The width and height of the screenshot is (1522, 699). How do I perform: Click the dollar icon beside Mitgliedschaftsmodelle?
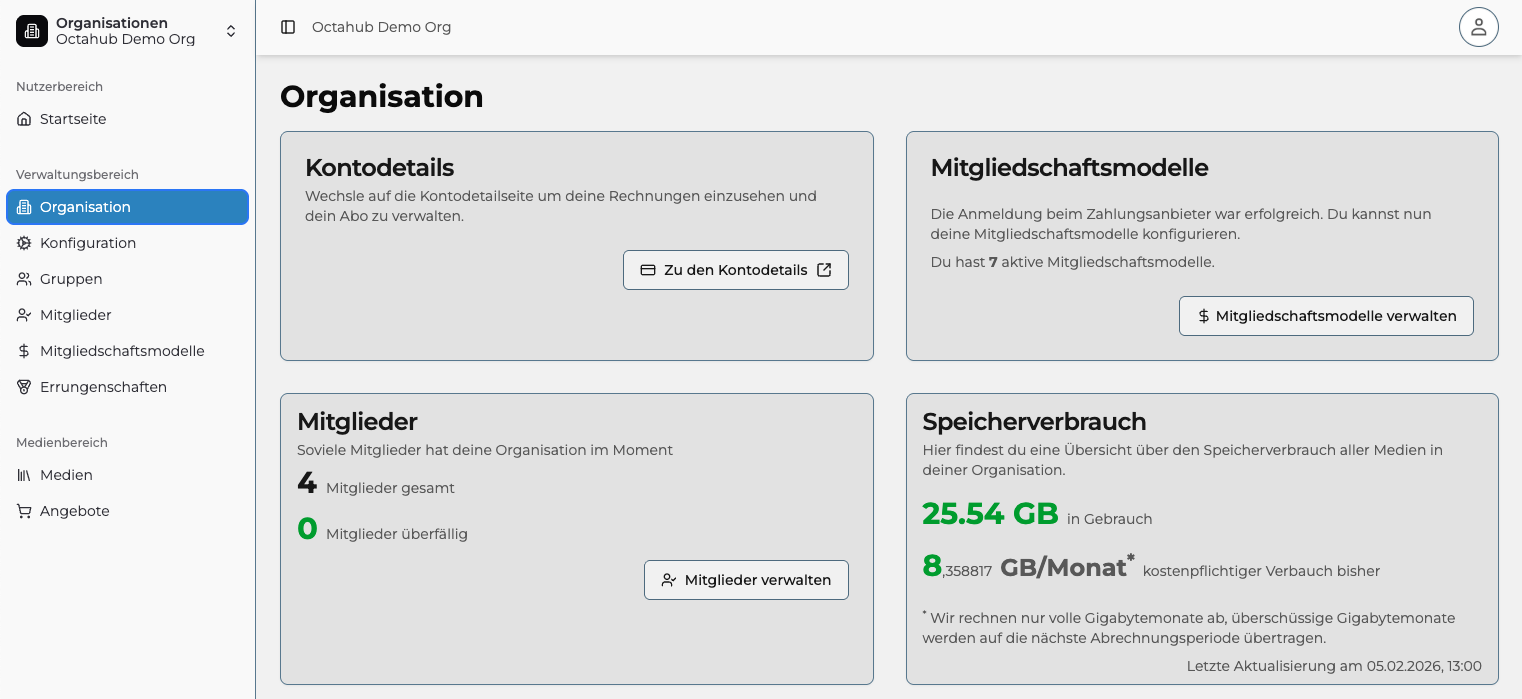[23, 351]
